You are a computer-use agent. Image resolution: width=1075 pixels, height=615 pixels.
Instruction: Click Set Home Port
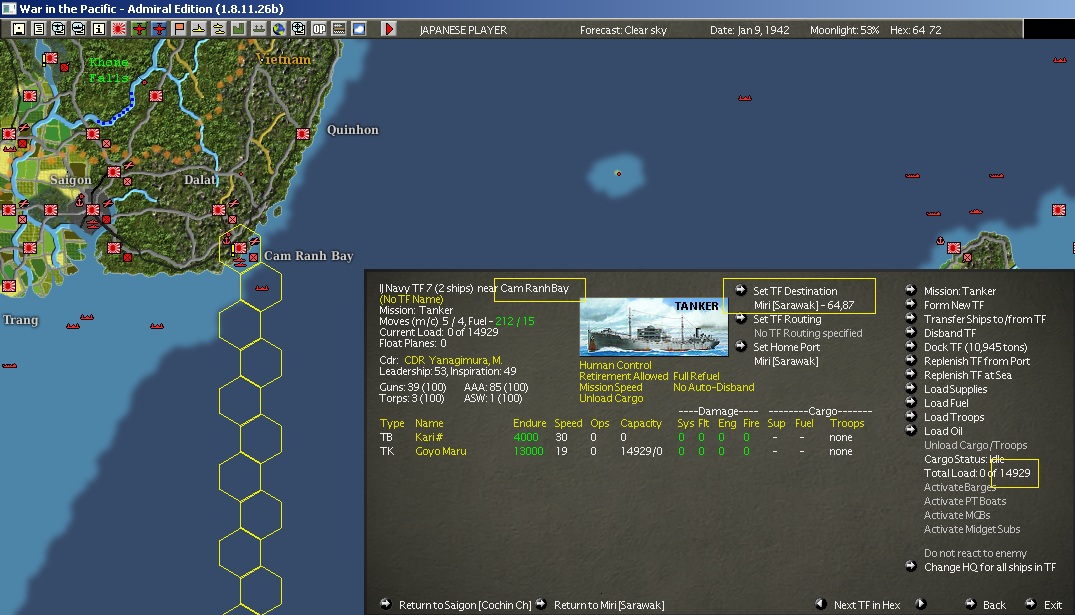(x=786, y=348)
